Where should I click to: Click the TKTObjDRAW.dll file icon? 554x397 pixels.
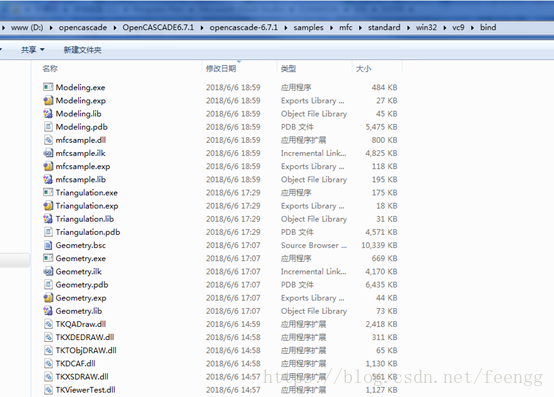(x=48, y=350)
